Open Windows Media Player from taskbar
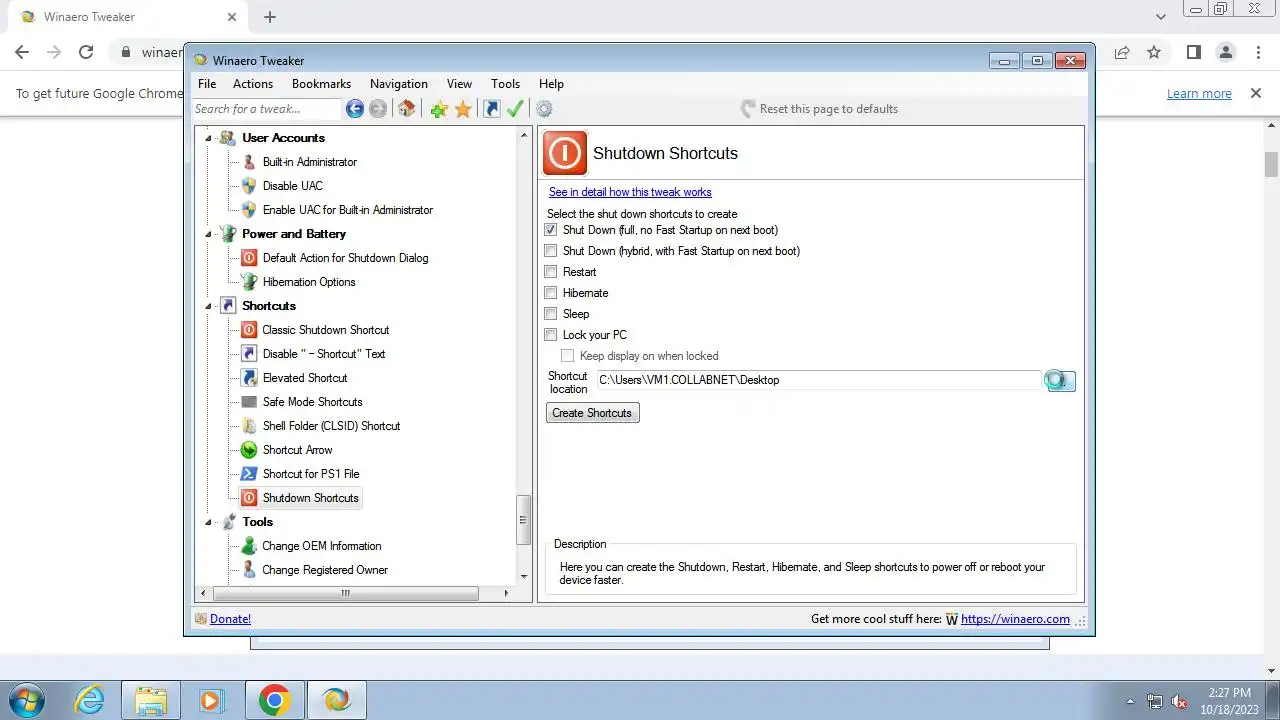Image resolution: width=1280 pixels, height=720 pixels. (x=211, y=700)
